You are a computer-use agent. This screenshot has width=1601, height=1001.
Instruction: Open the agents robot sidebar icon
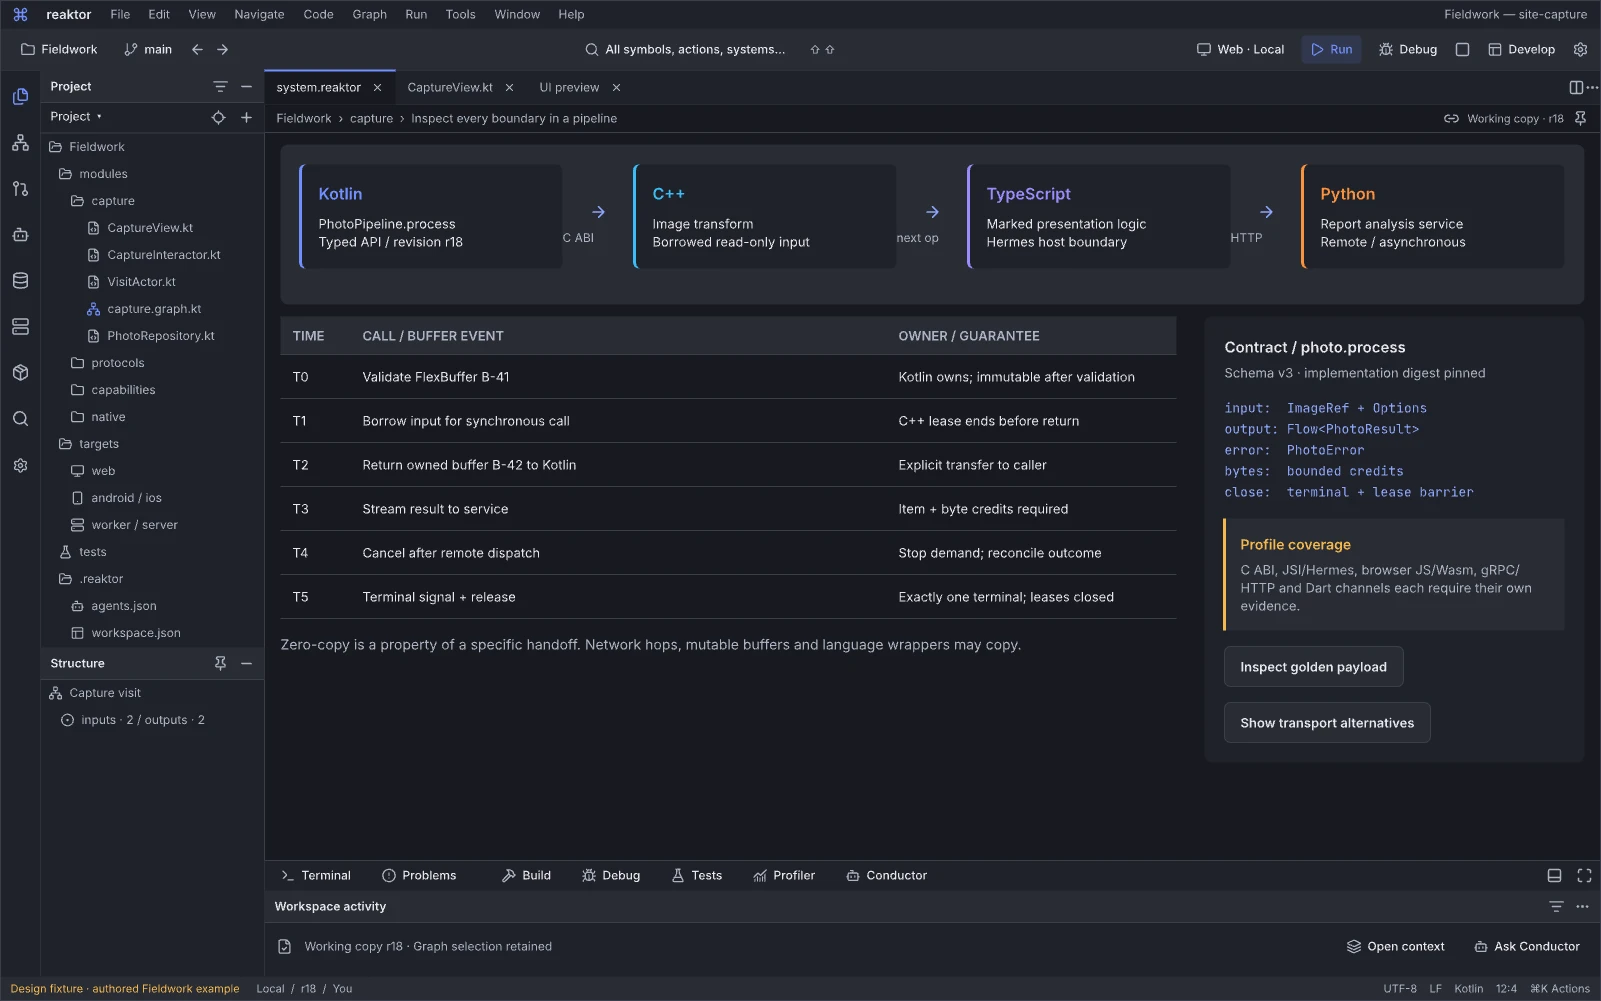(x=20, y=235)
